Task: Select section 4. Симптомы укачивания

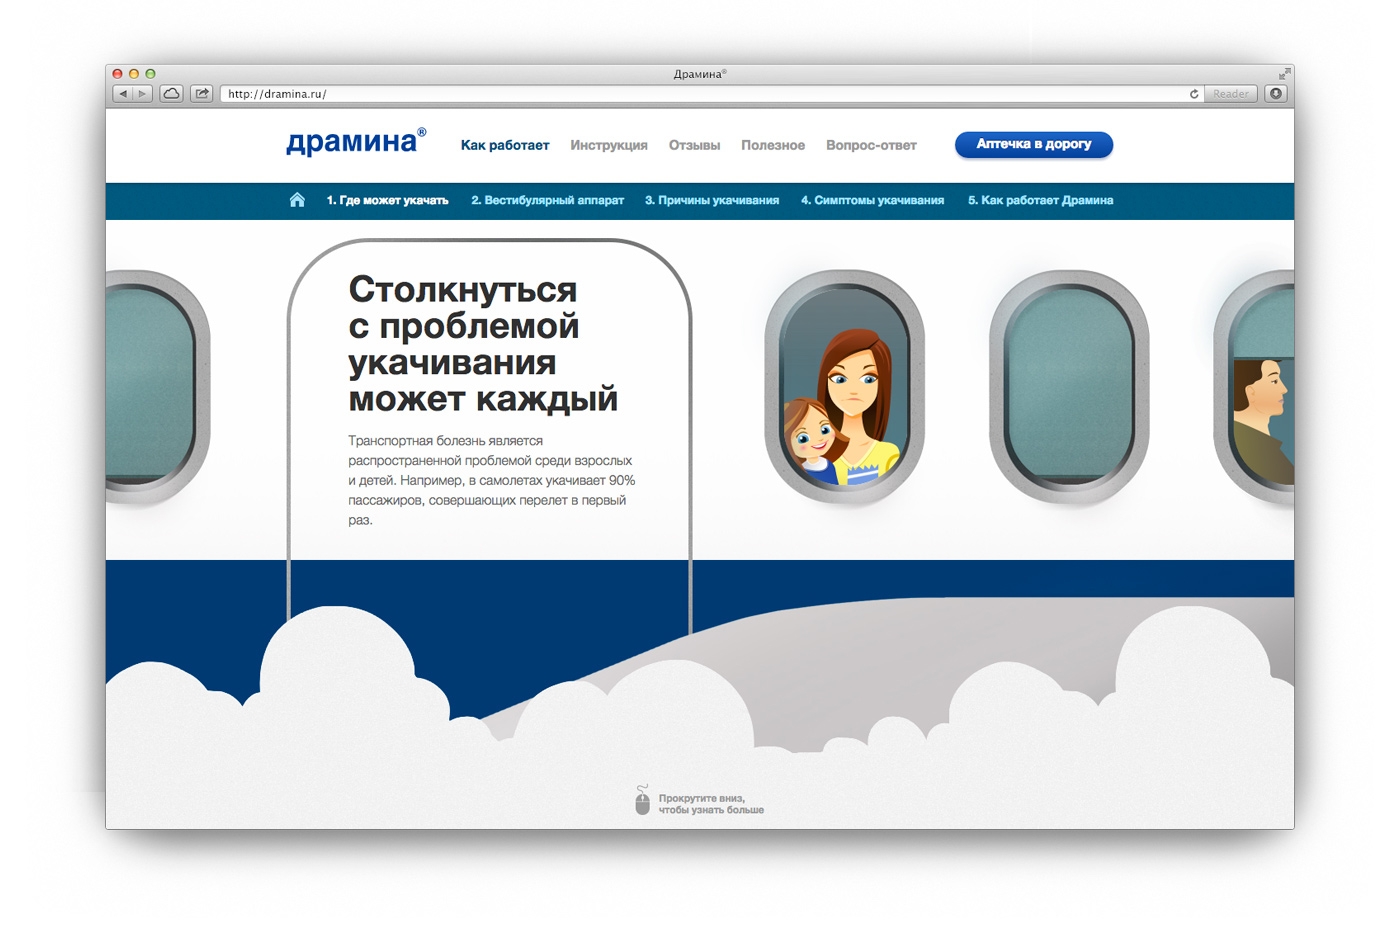Action: [x=872, y=200]
